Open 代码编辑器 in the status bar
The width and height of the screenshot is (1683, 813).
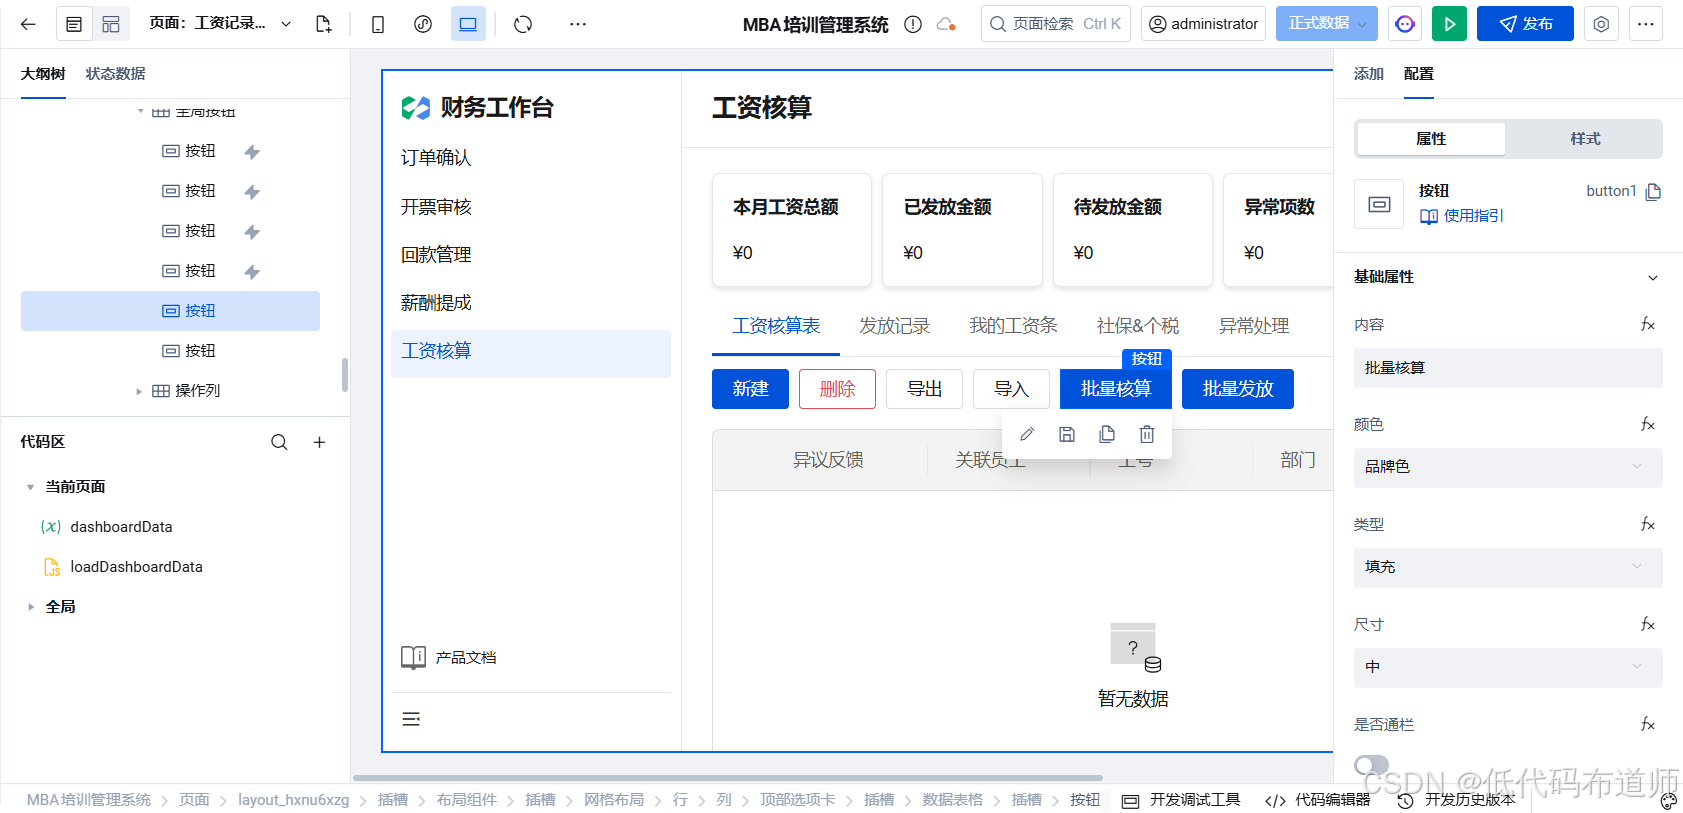(1317, 800)
